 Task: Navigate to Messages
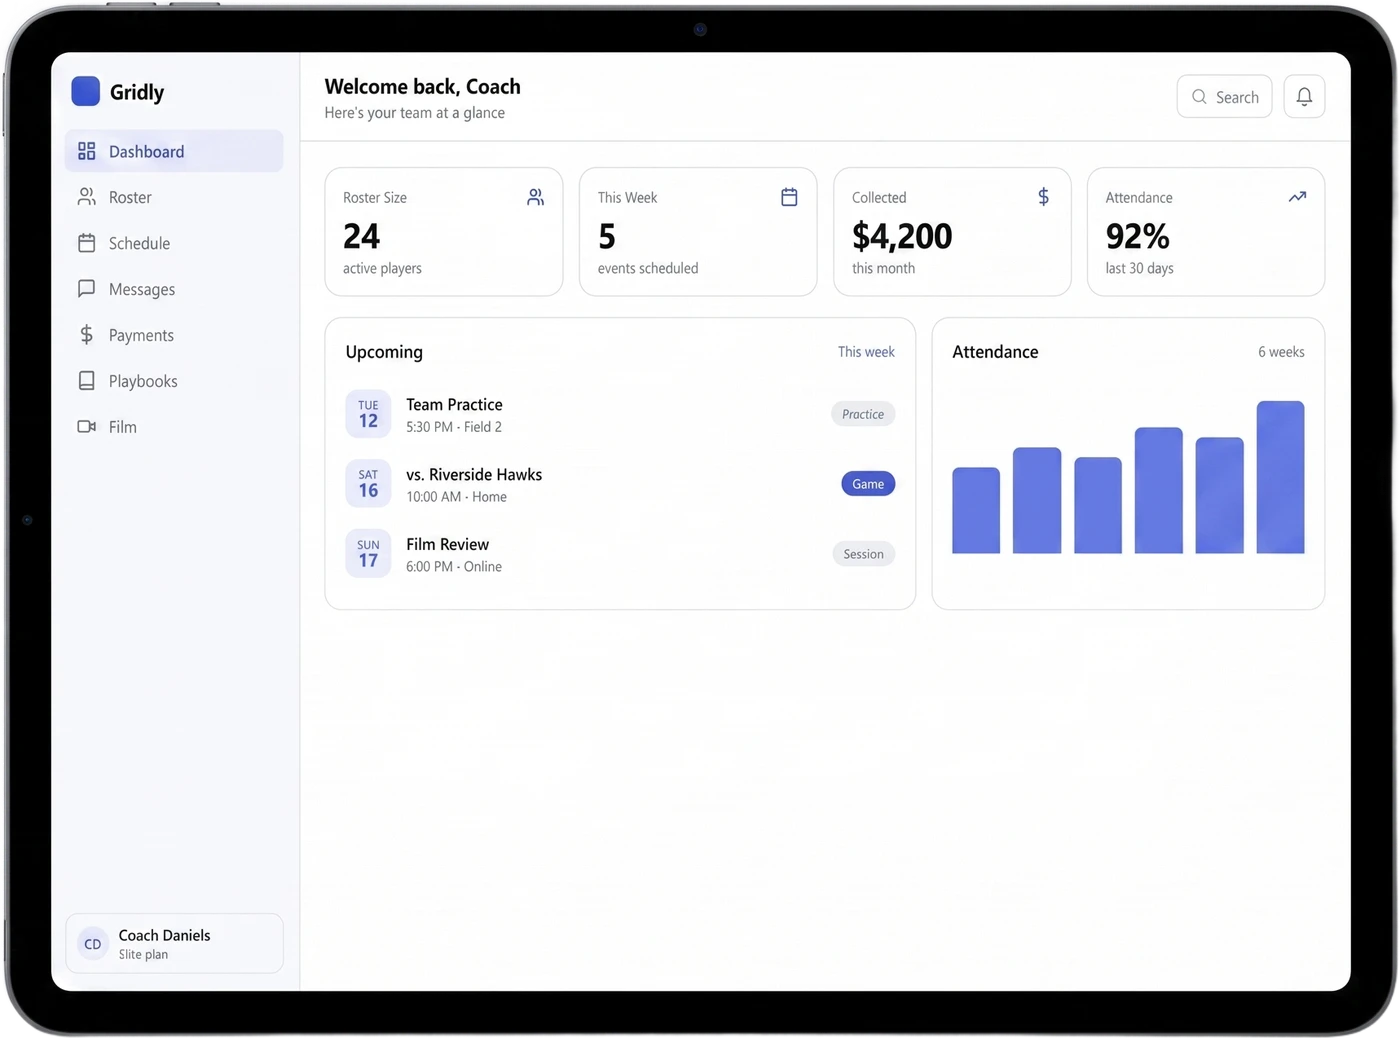174,289
